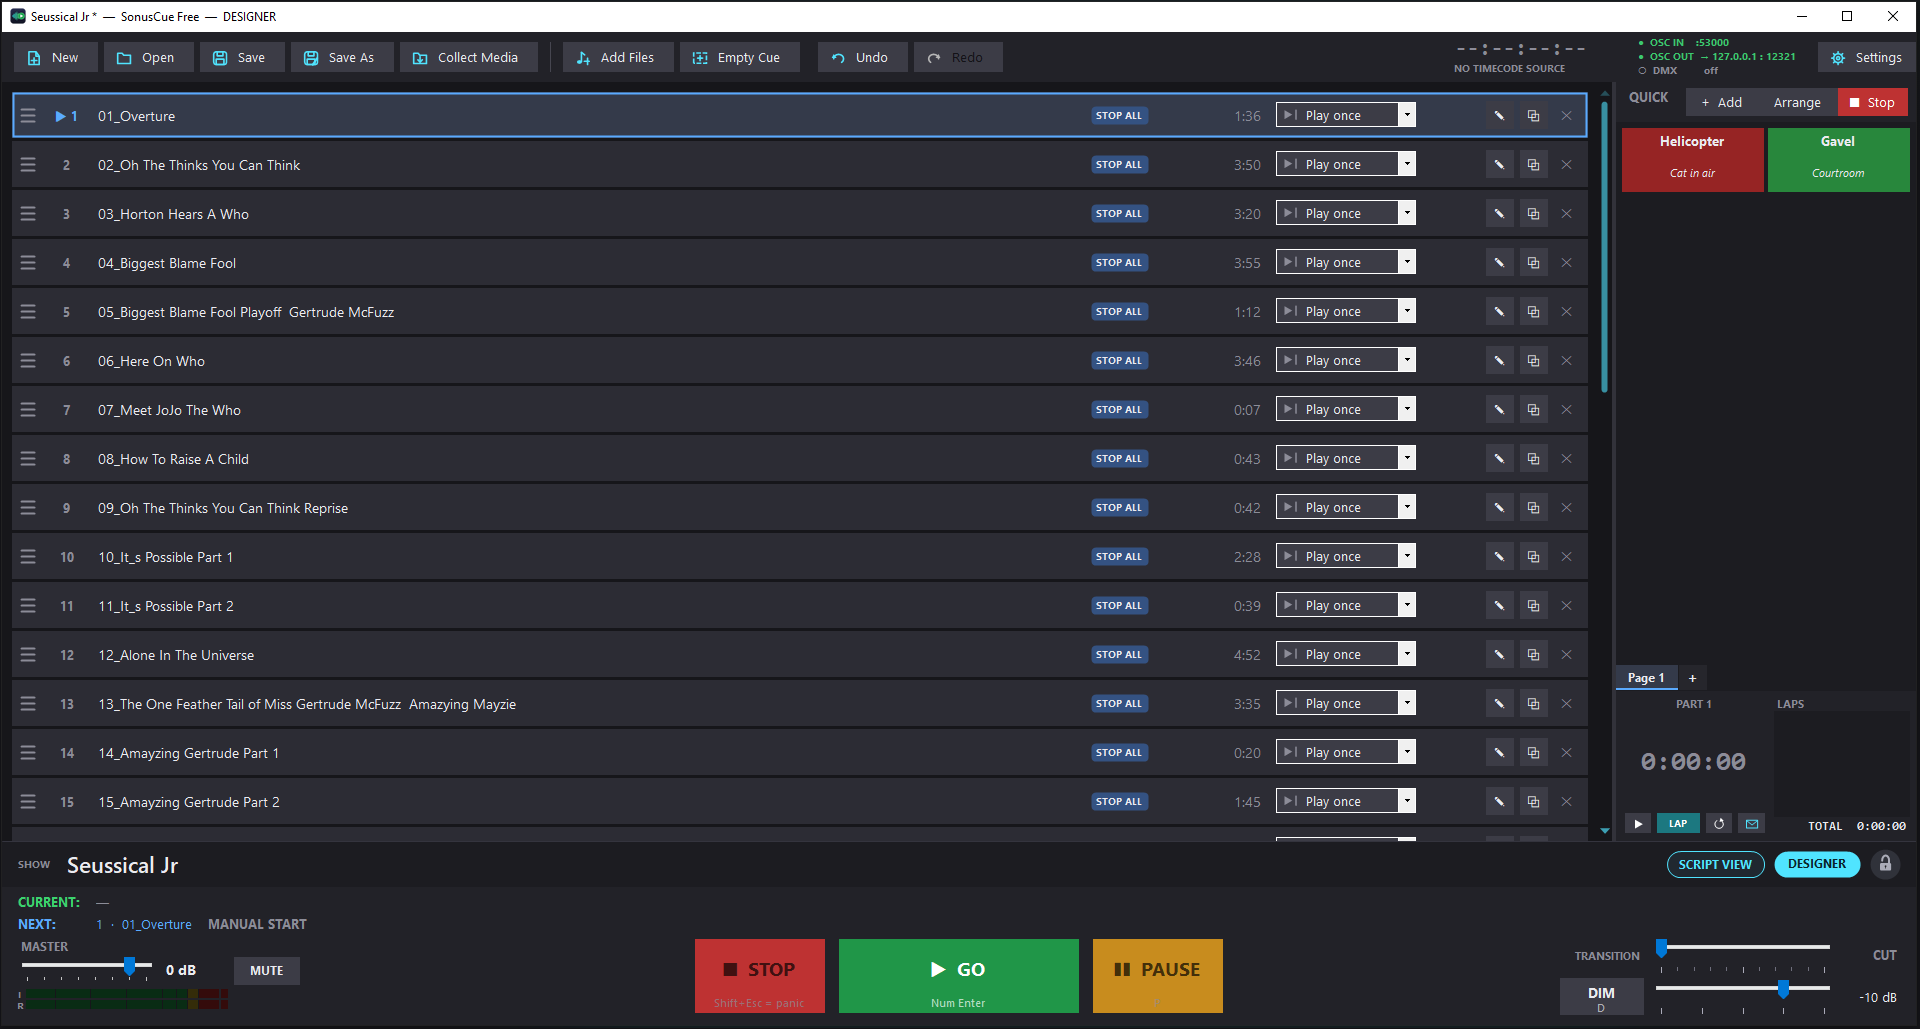Switch to SCRIPT VIEW
1920x1029 pixels.
[1715, 865]
